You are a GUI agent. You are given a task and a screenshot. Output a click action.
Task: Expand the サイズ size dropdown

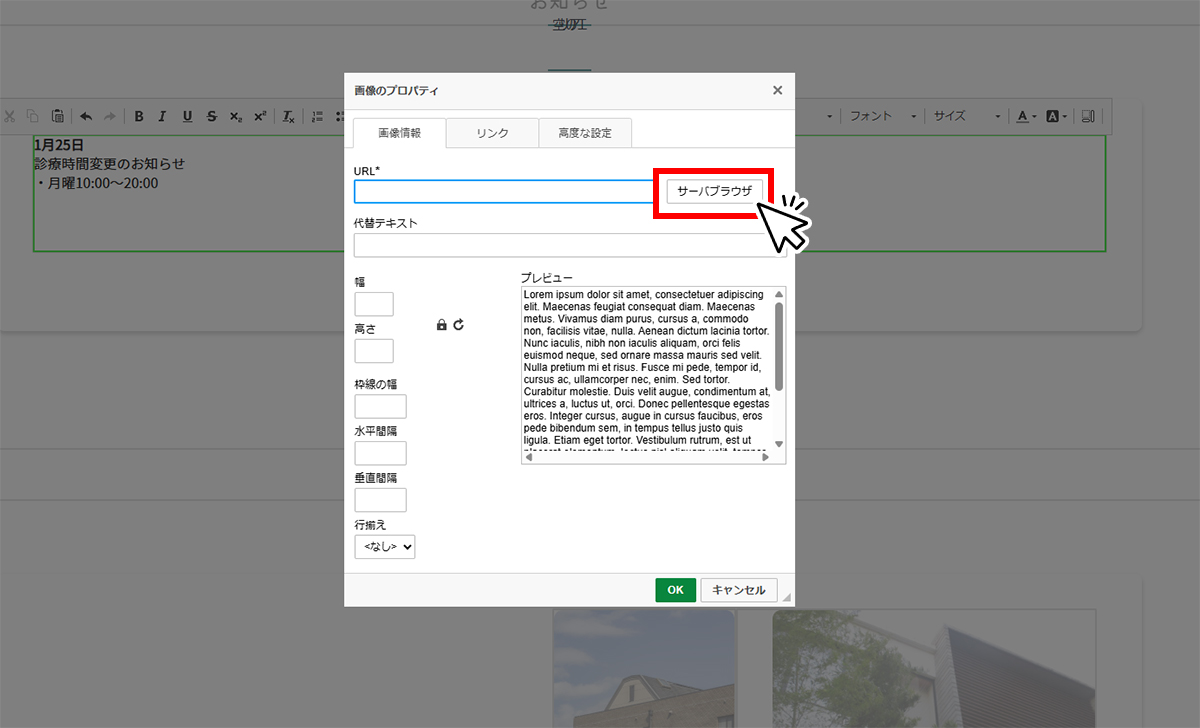(x=966, y=116)
